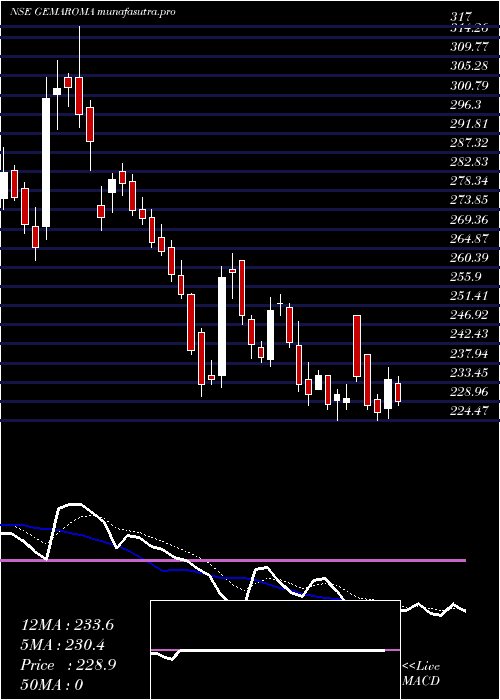Click the 264.87 price axis label

(469, 238)
